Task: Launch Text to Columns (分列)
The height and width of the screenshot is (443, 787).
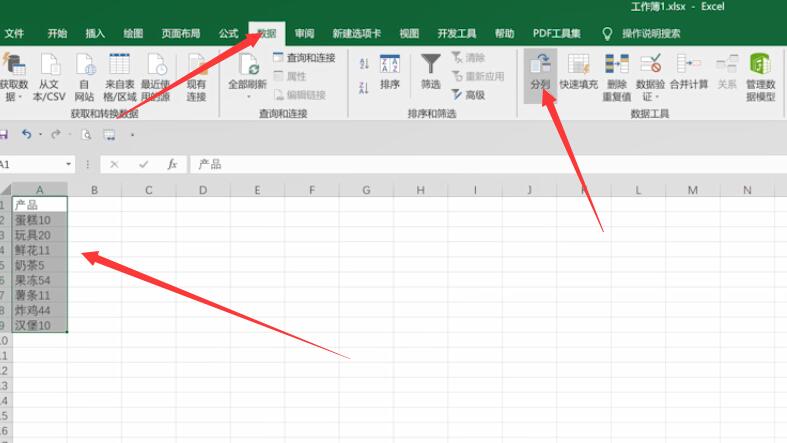Action: (x=540, y=75)
